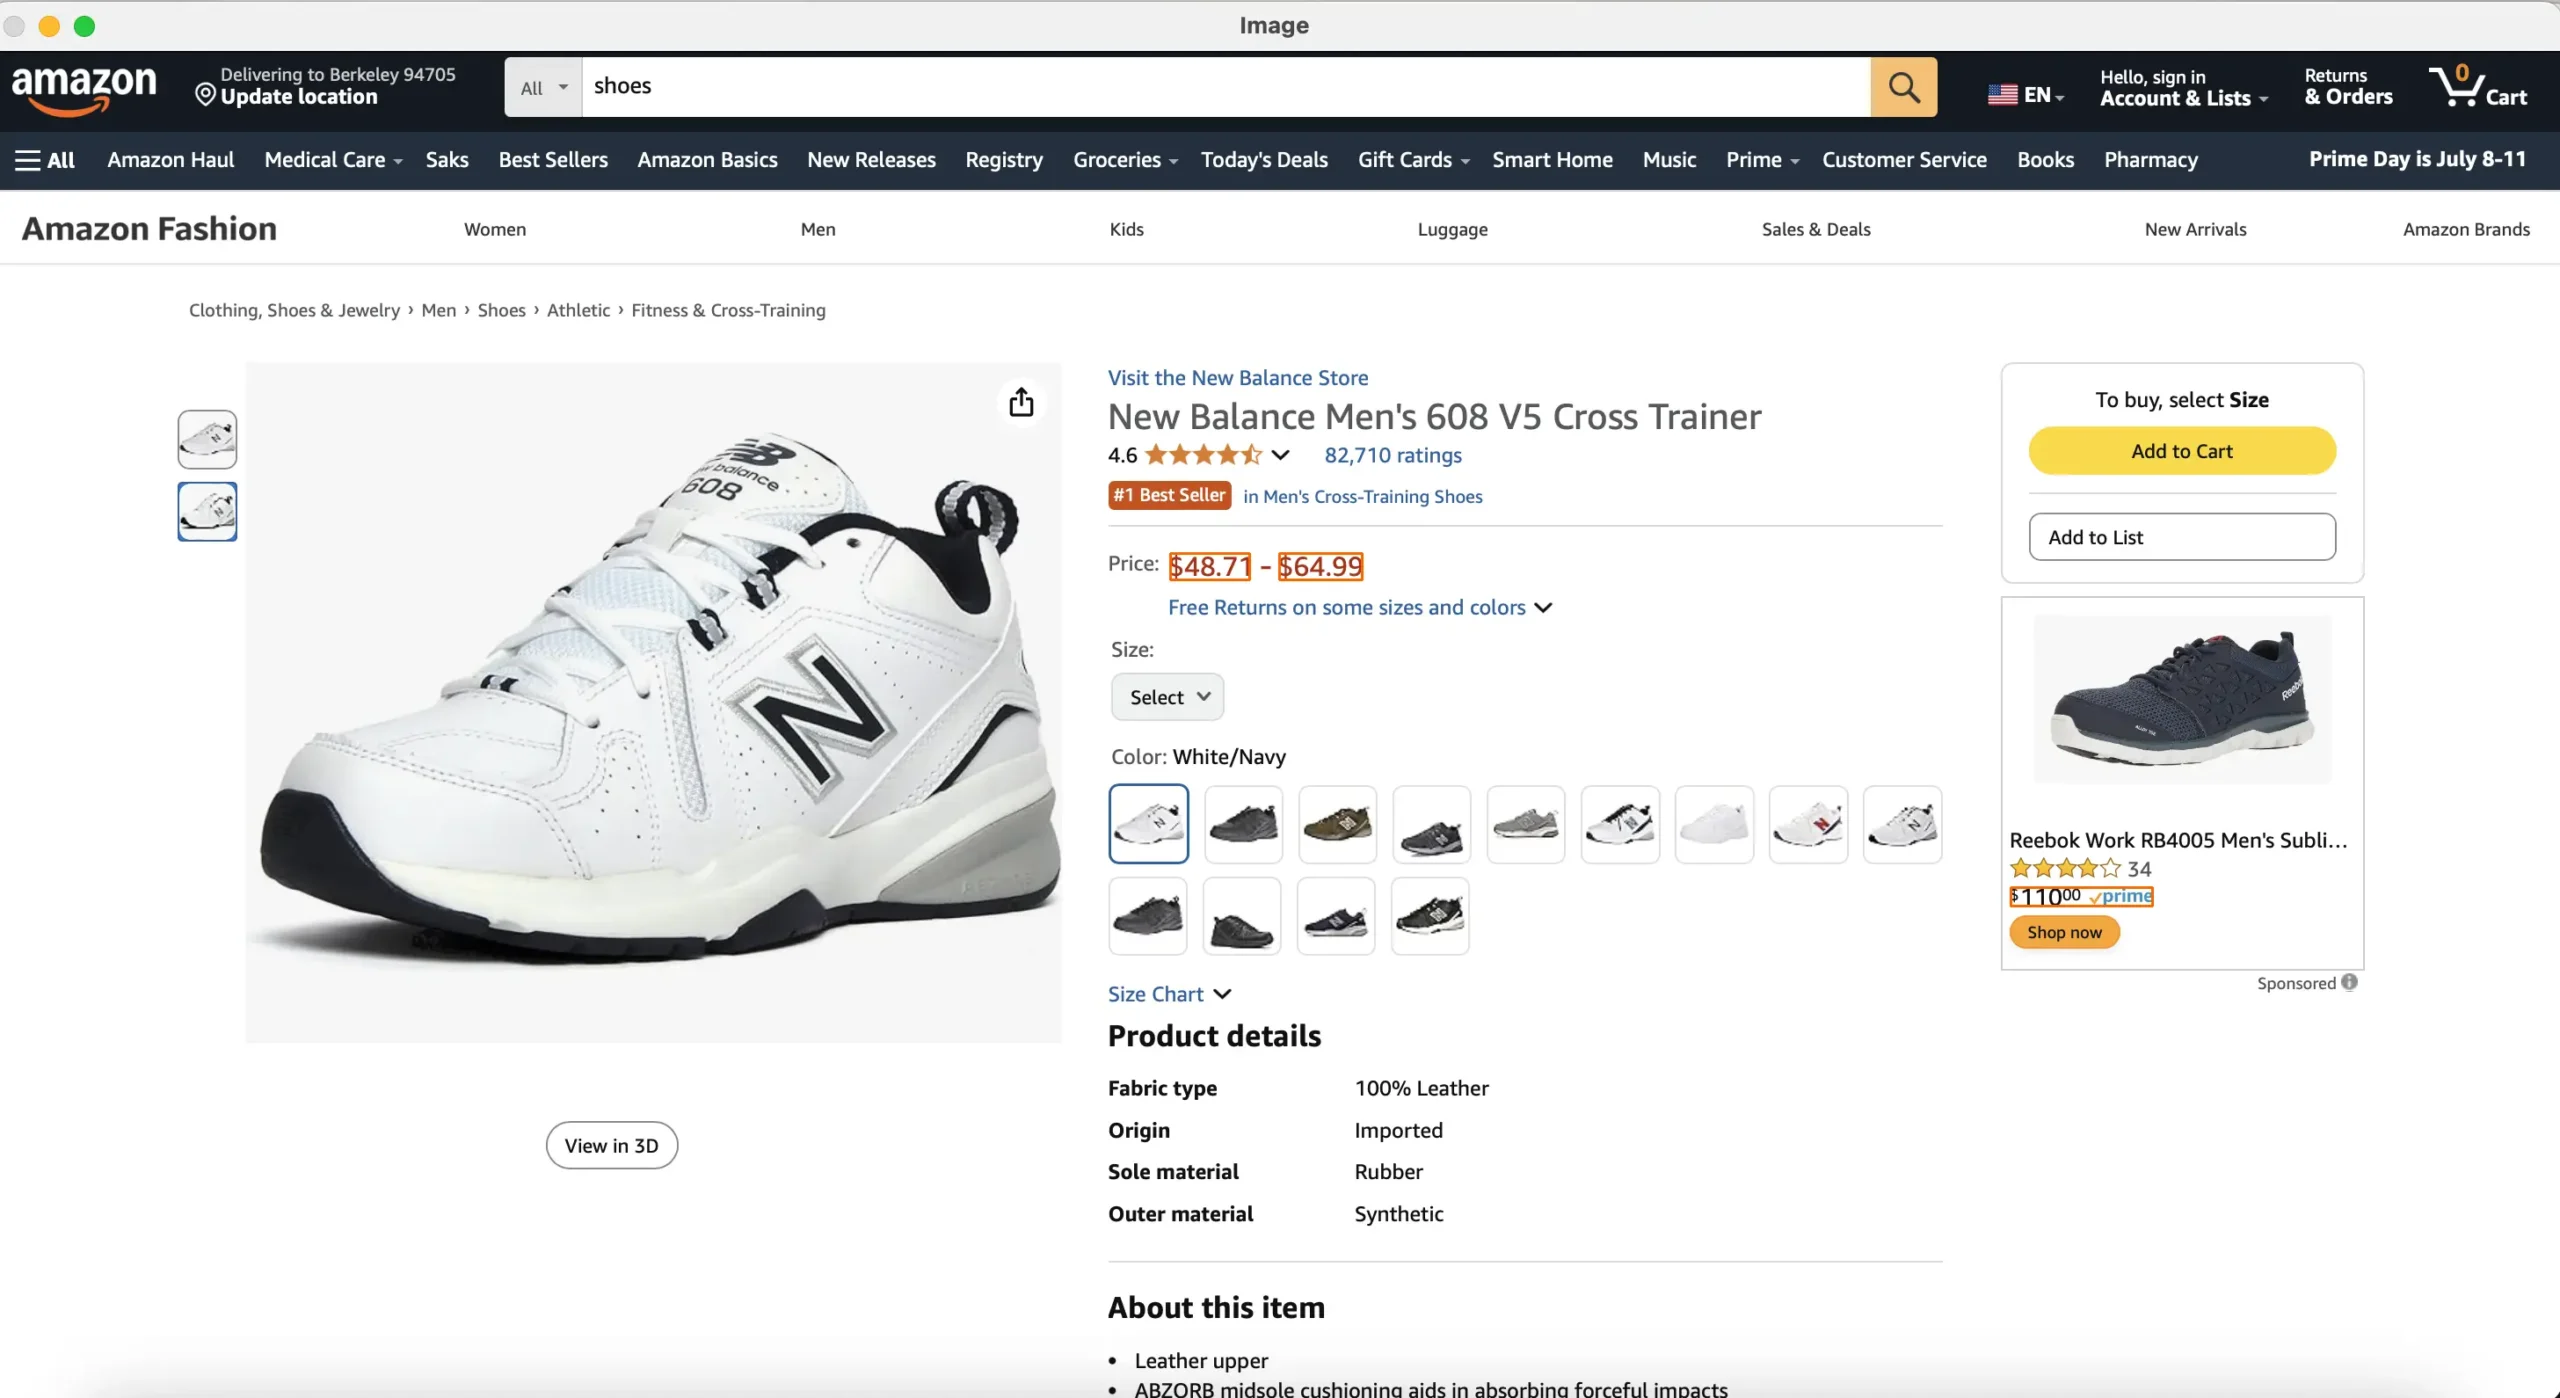Open the Size Select dropdown
The image size is (2560, 1398).
(x=1167, y=697)
